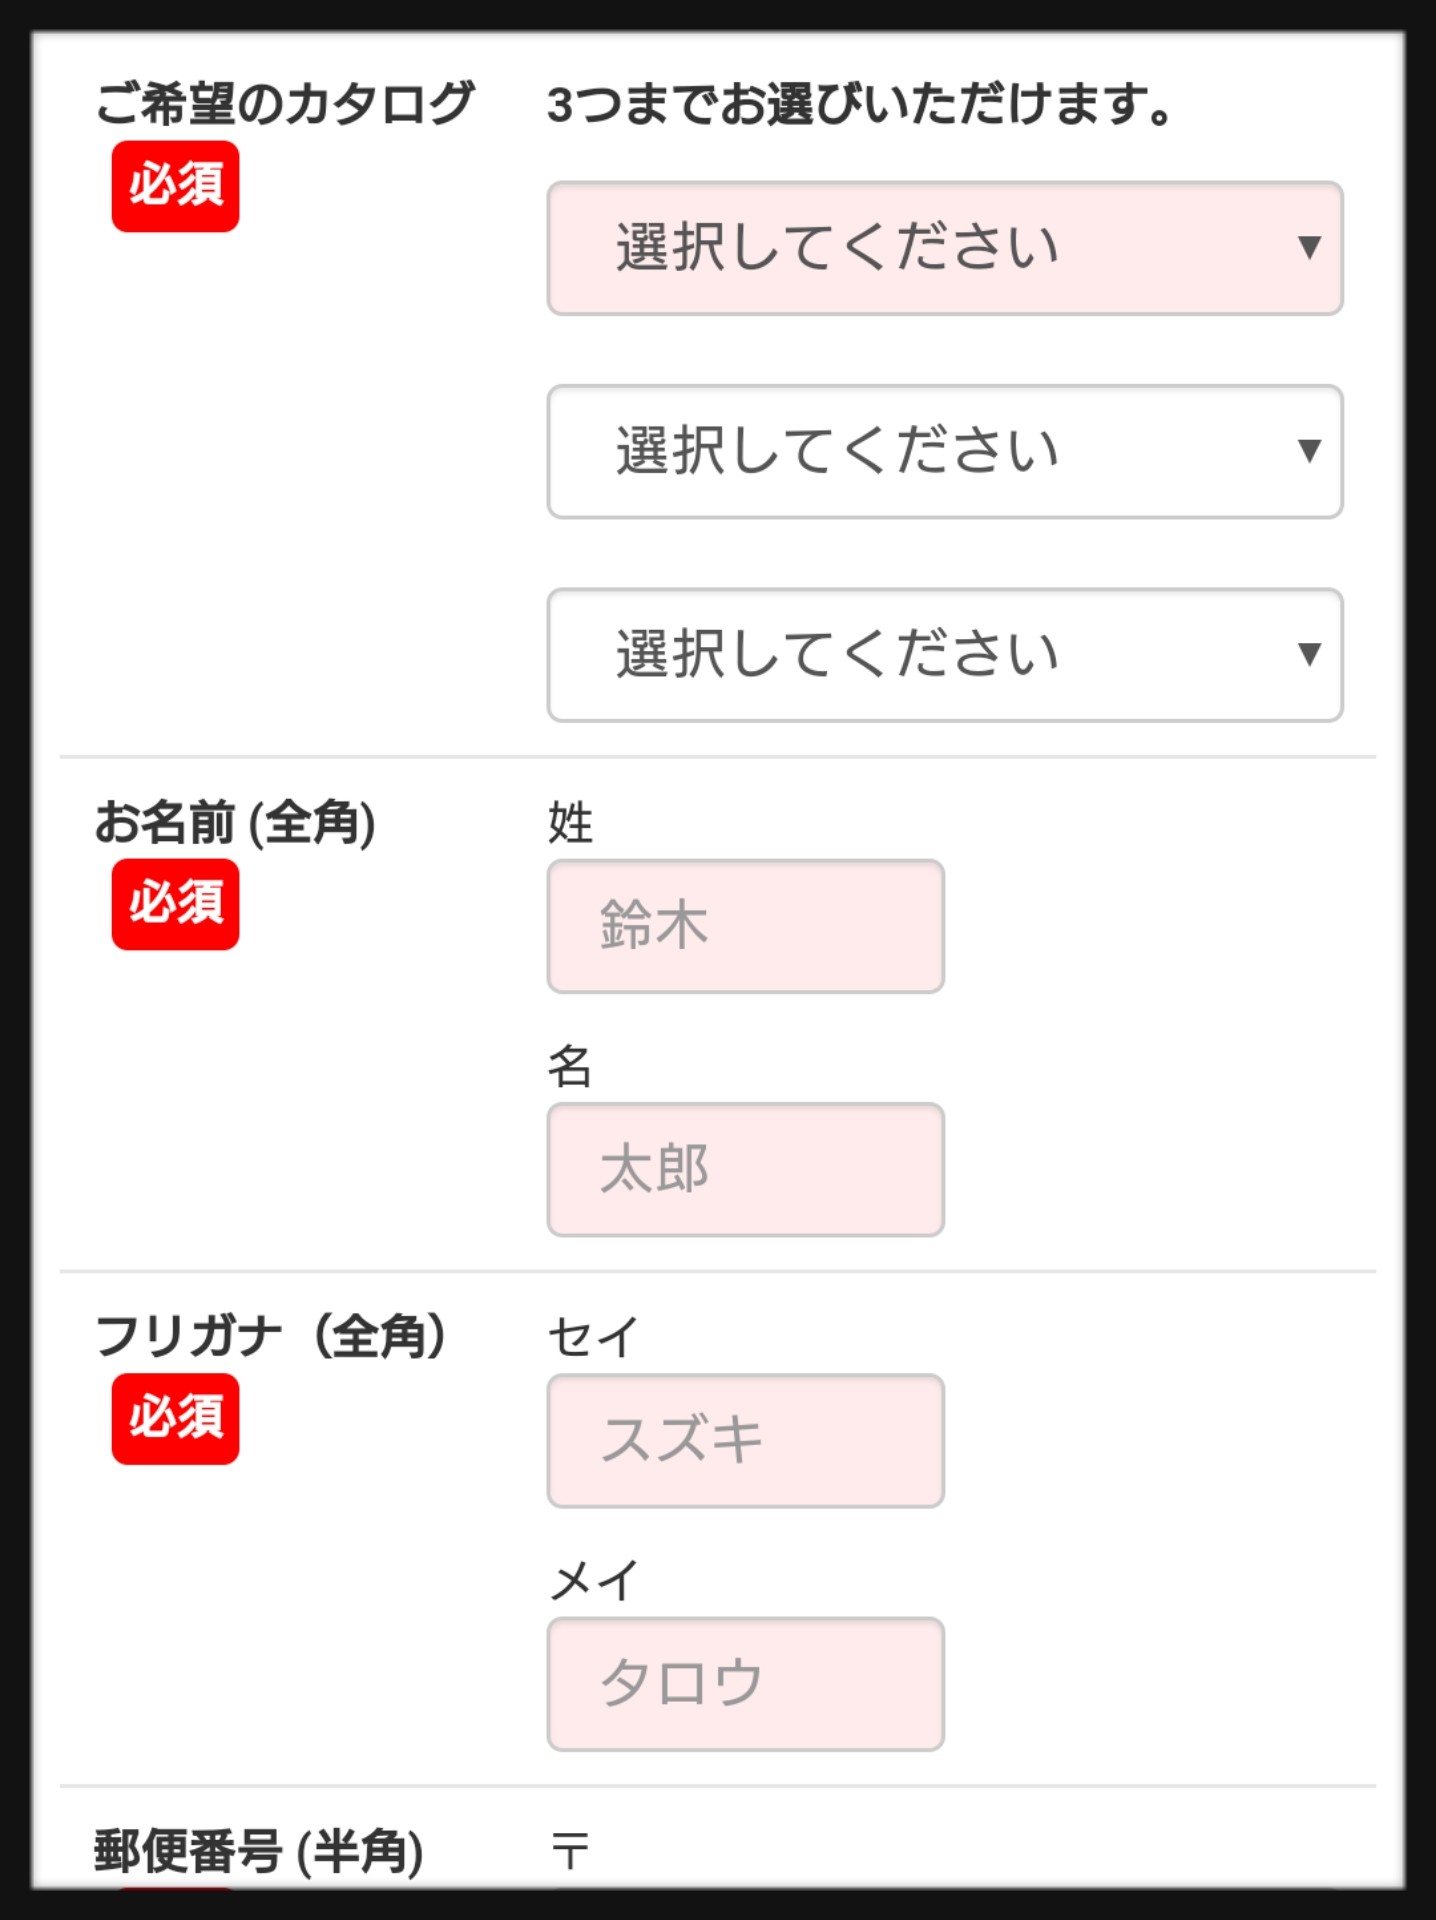Click the 郵便番号 (半角) heading label

(x=259, y=1851)
